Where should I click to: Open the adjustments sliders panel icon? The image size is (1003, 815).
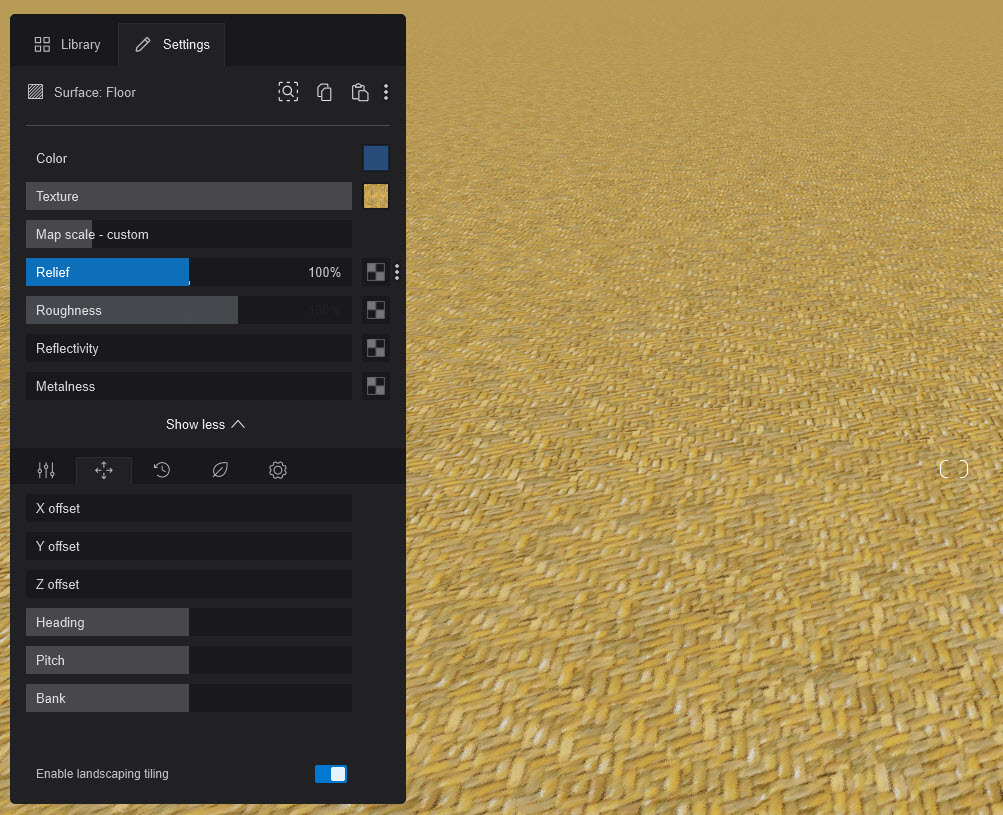[46, 469]
